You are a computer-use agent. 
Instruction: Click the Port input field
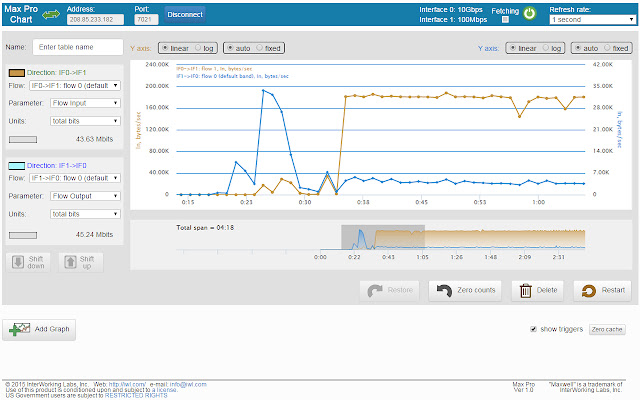pos(146,19)
